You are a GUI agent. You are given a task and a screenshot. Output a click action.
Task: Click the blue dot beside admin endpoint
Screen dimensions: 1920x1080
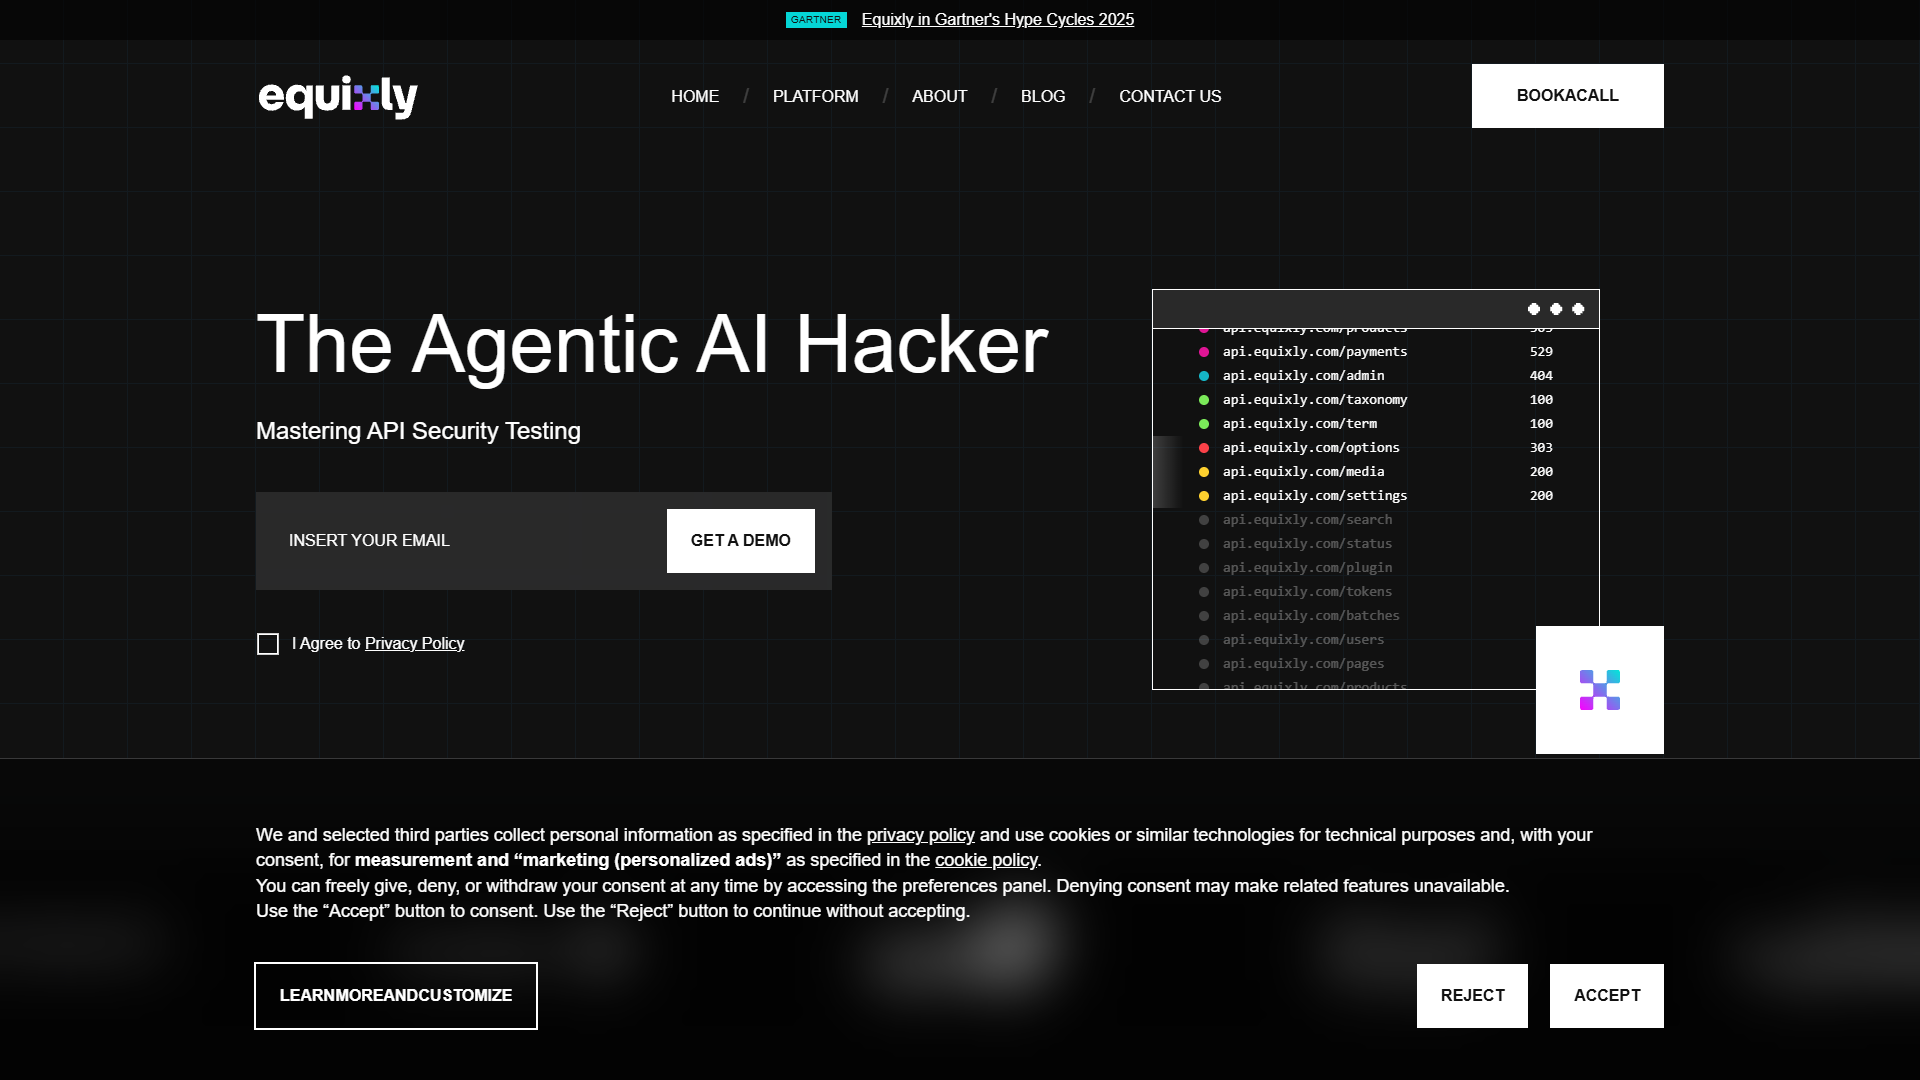[x=1204, y=376]
